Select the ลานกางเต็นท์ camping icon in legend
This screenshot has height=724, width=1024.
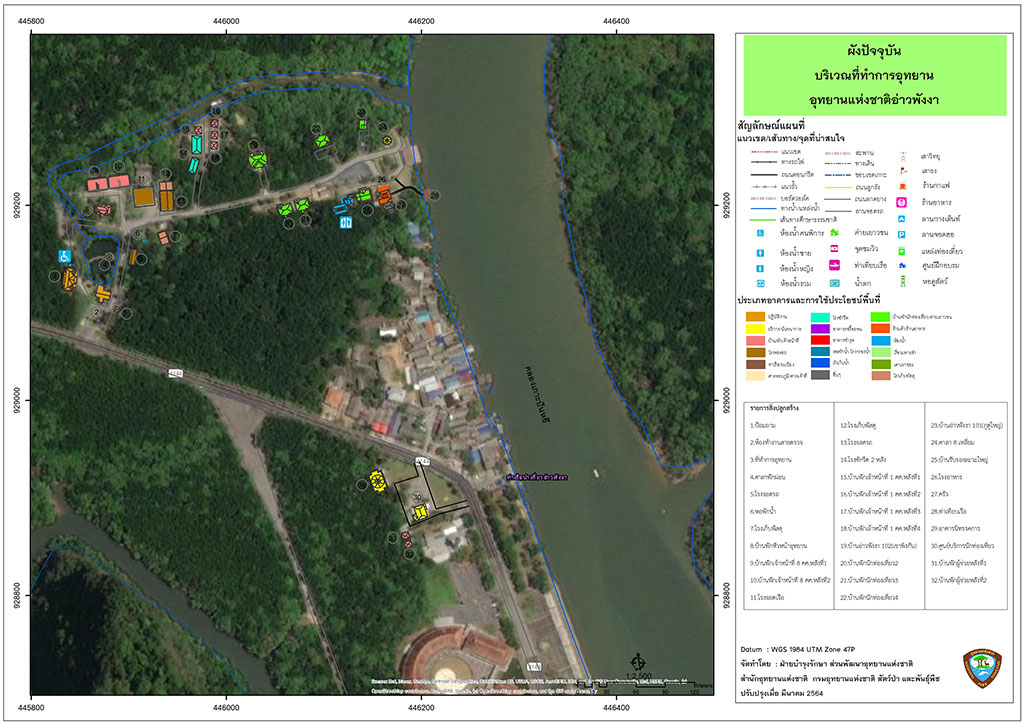(x=901, y=218)
